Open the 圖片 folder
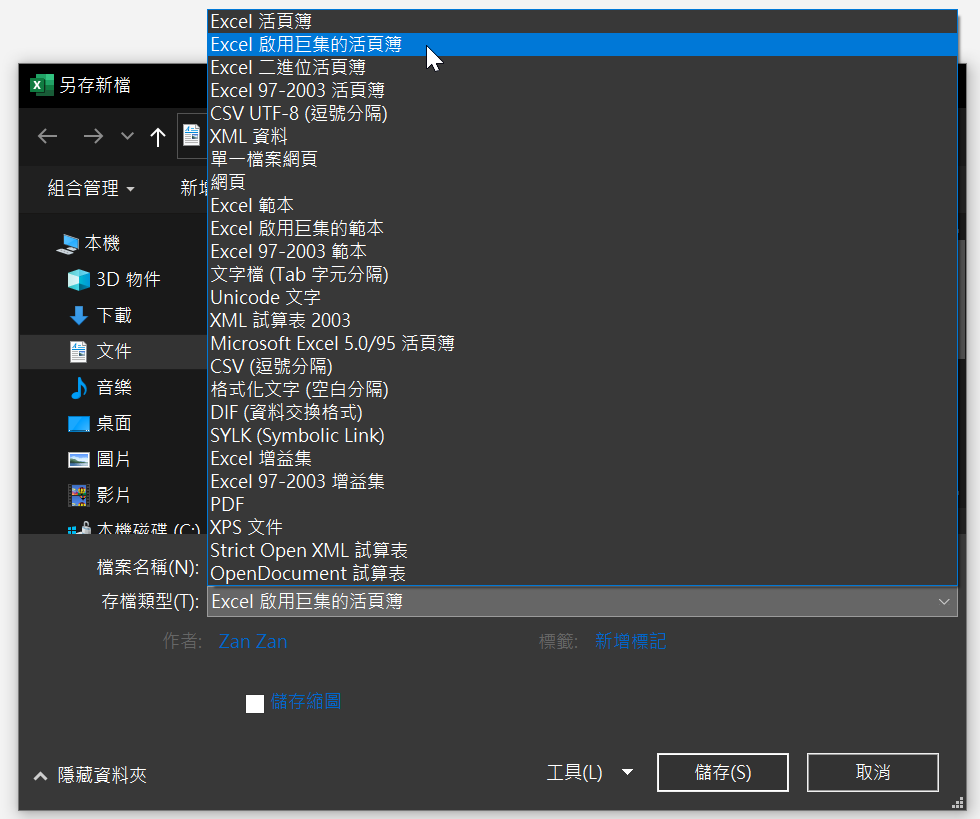980x819 pixels. click(x=114, y=459)
